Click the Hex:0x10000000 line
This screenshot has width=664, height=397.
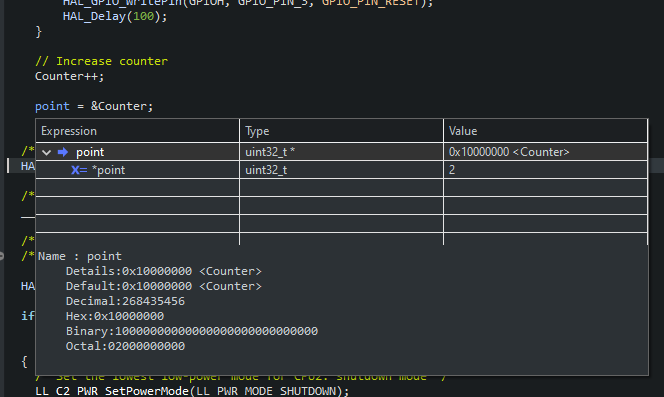click(x=115, y=316)
